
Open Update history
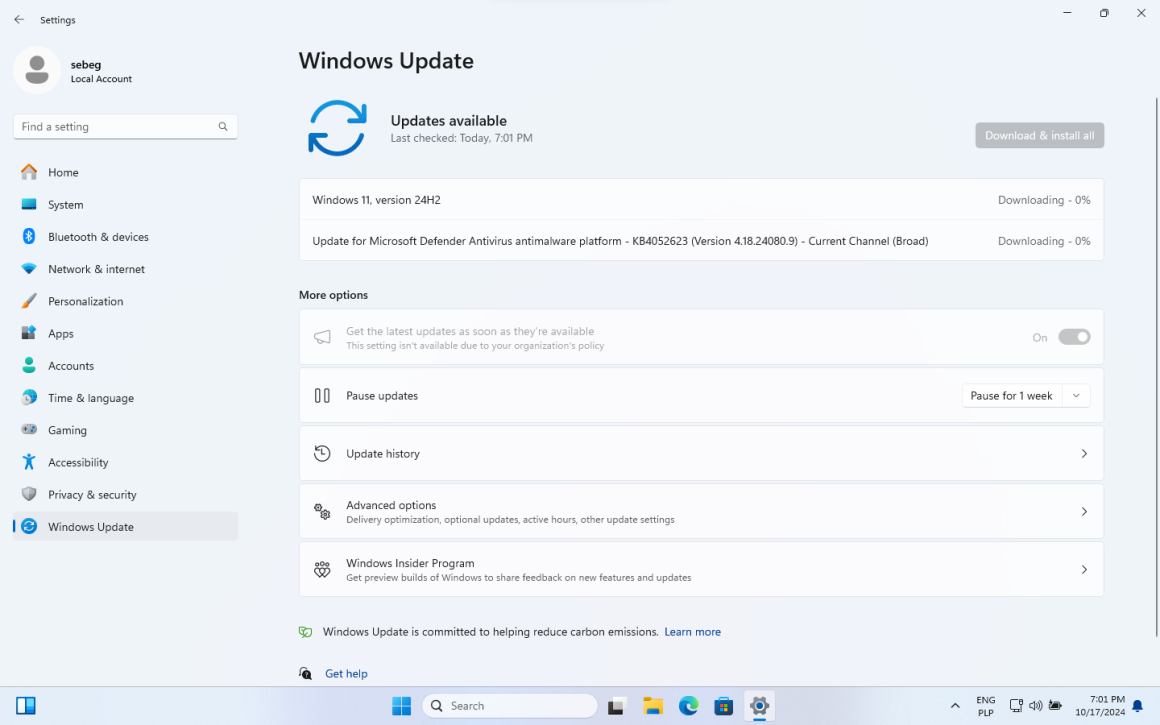(x=701, y=453)
